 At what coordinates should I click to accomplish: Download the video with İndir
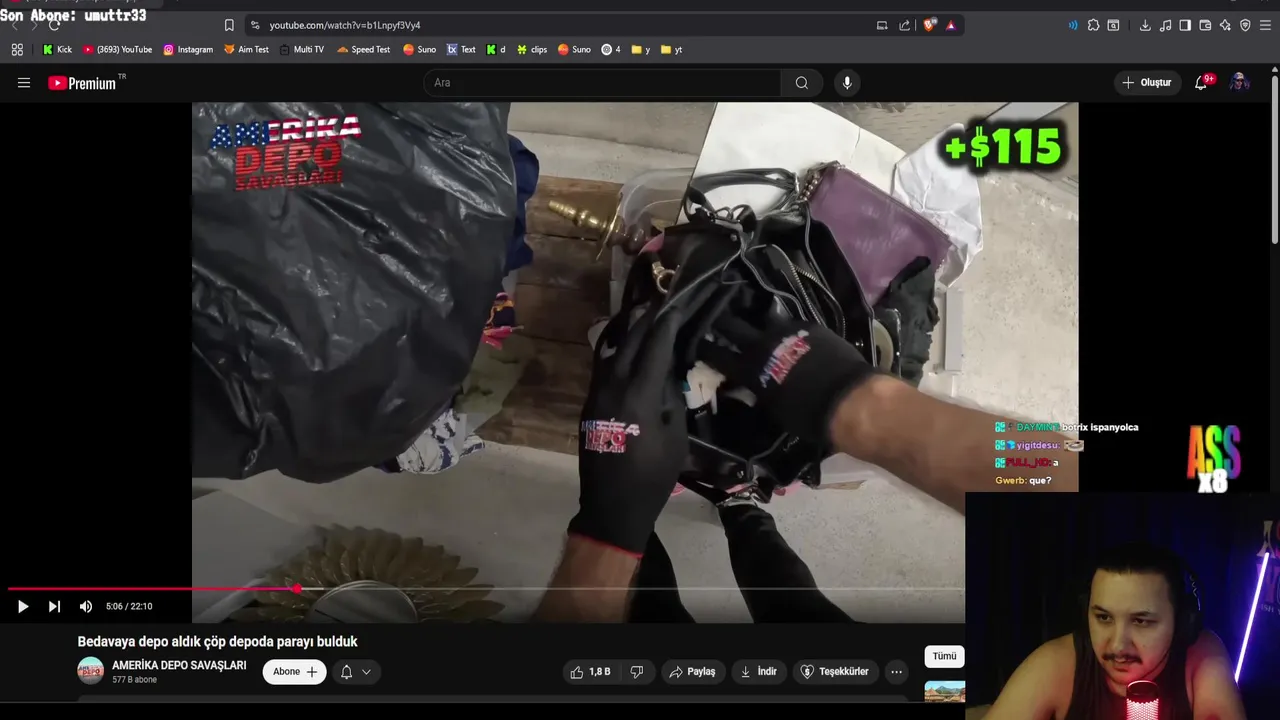pos(758,672)
